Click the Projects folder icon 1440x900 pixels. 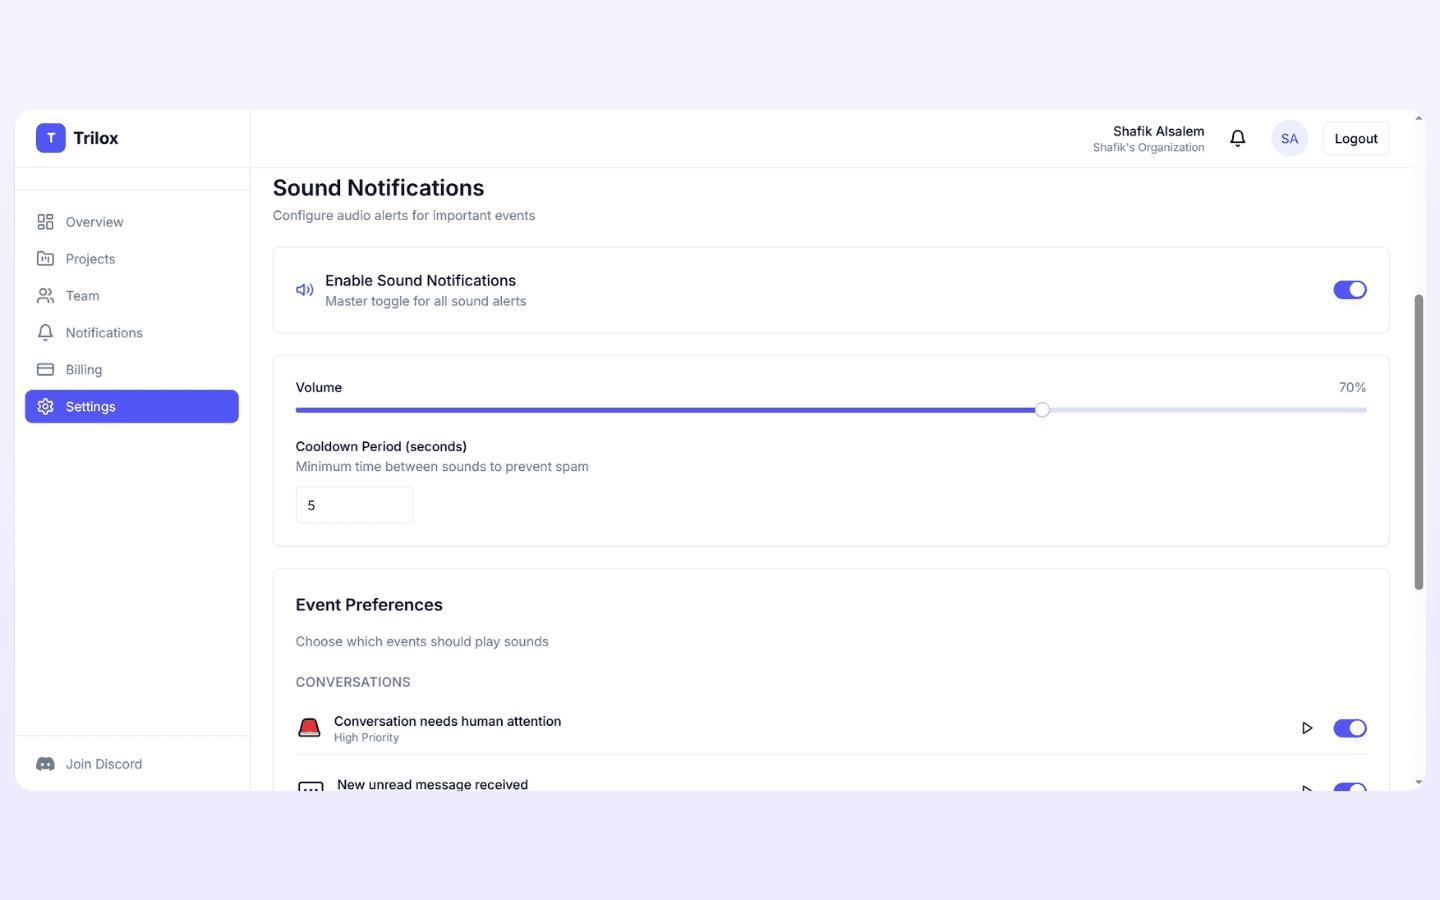pyautogui.click(x=46, y=258)
